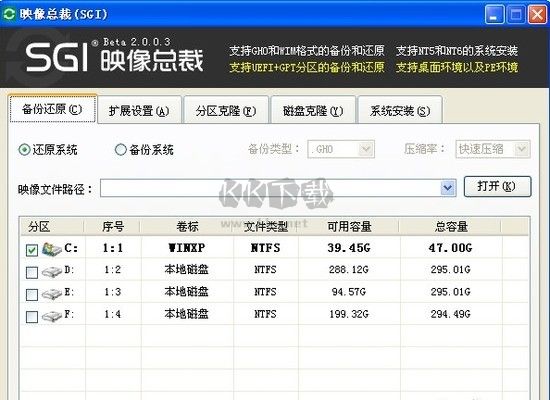Screen dimensions: 550x400
Task: Open the 备份类型 .GHO dropdown
Action: (x=341, y=149)
